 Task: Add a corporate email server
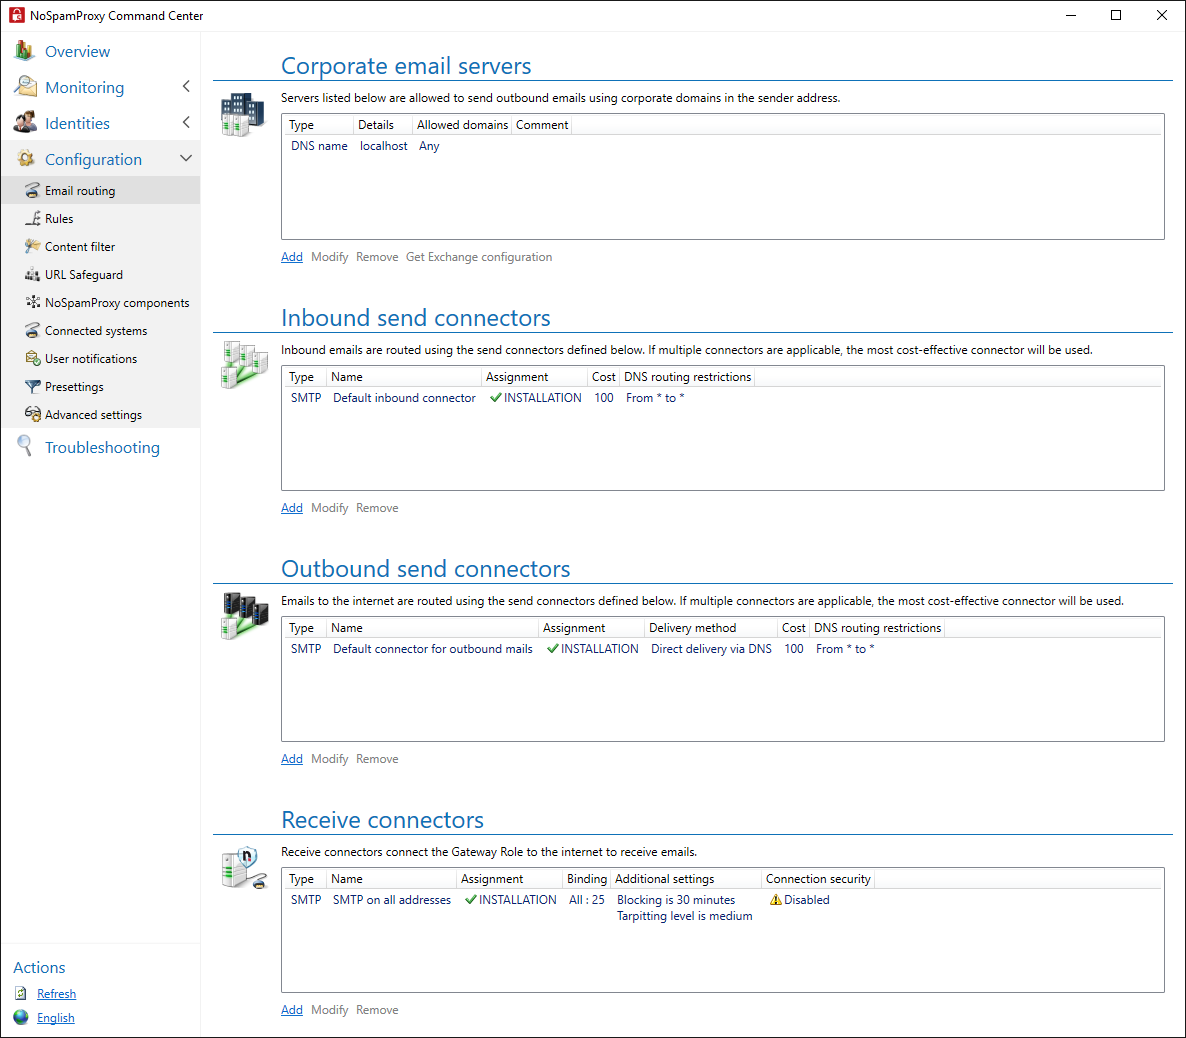coord(291,256)
